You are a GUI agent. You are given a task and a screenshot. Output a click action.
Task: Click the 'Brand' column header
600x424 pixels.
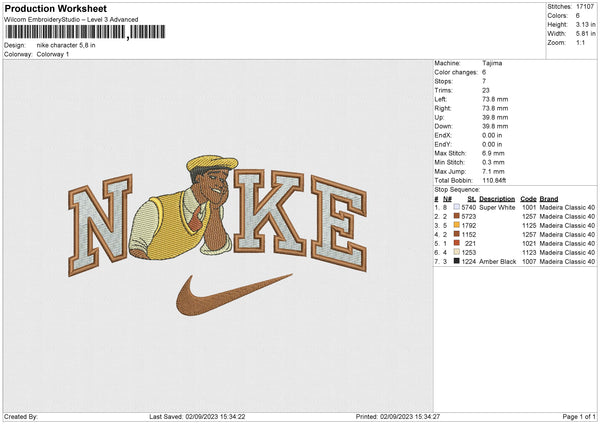click(549, 199)
